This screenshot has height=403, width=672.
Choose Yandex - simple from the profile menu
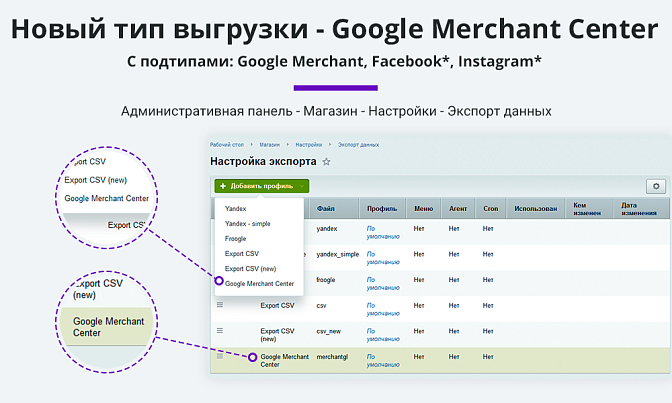point(247,224)
